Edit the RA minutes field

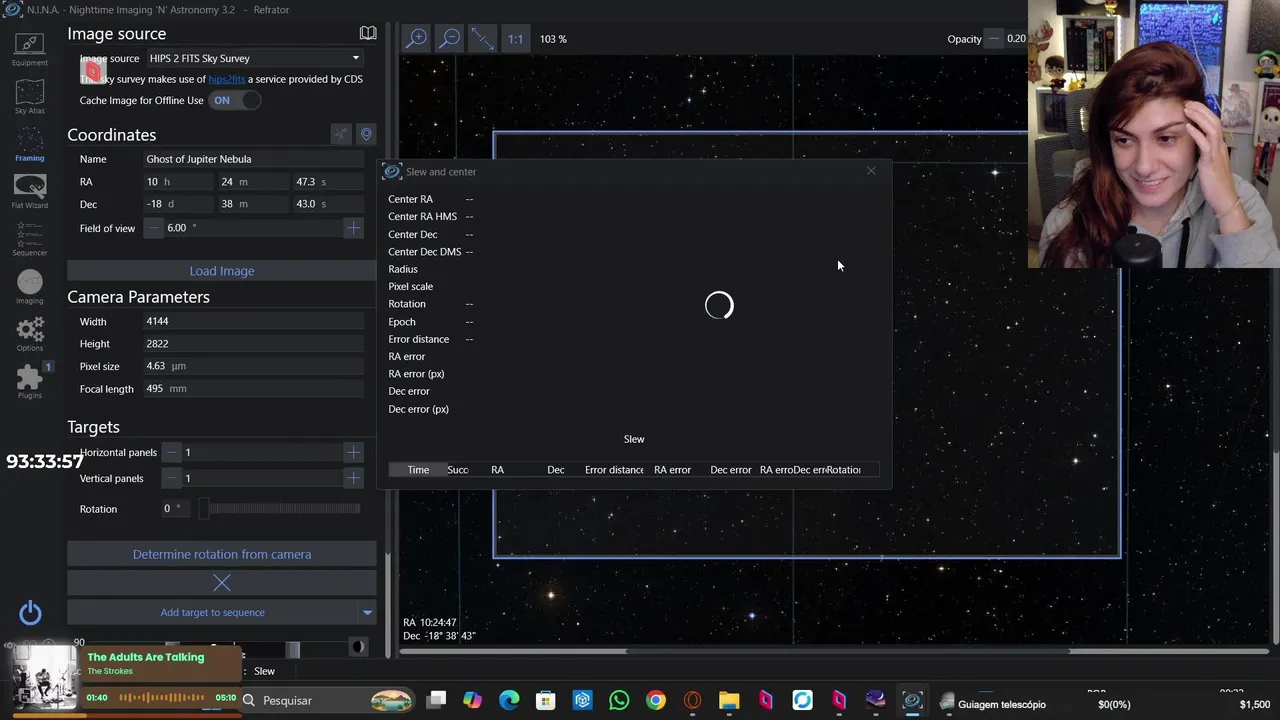coord(254,182)
